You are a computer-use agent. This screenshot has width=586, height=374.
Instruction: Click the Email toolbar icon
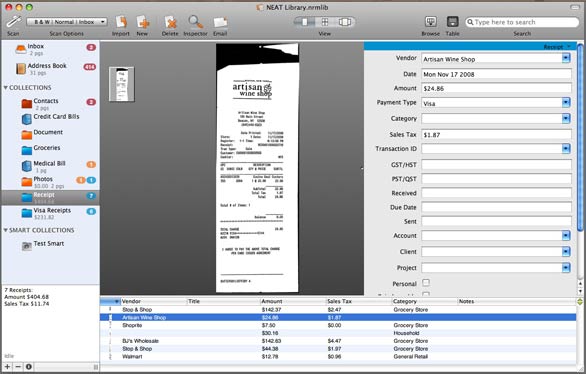(x=220, y=22)
